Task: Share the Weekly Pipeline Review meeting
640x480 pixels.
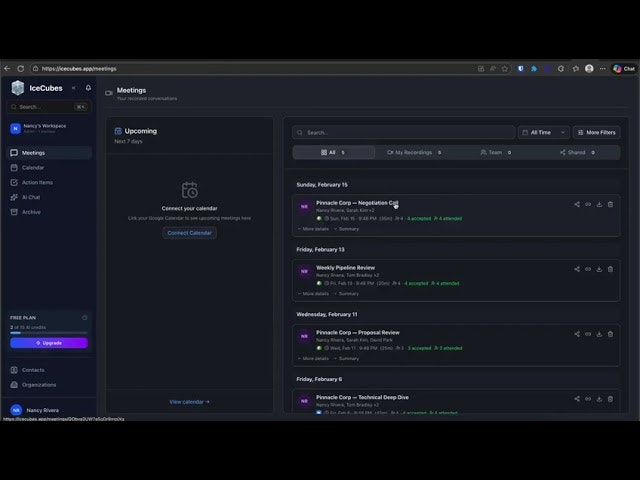Action: click(x=577, y=269)
